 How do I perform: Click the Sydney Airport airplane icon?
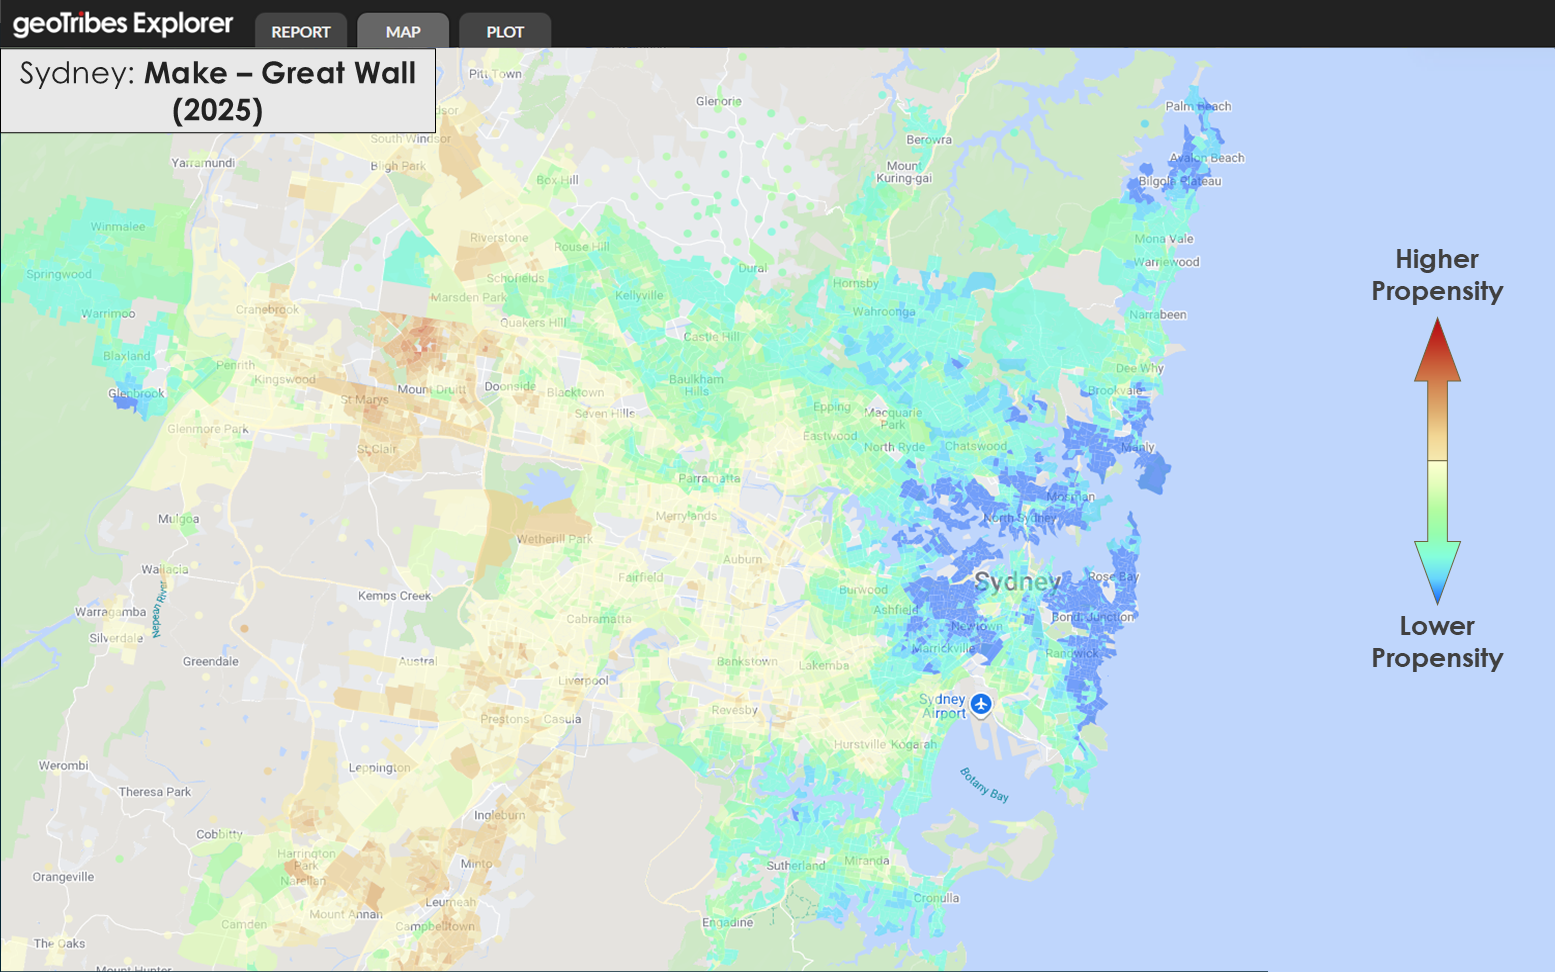pos(981,704)
